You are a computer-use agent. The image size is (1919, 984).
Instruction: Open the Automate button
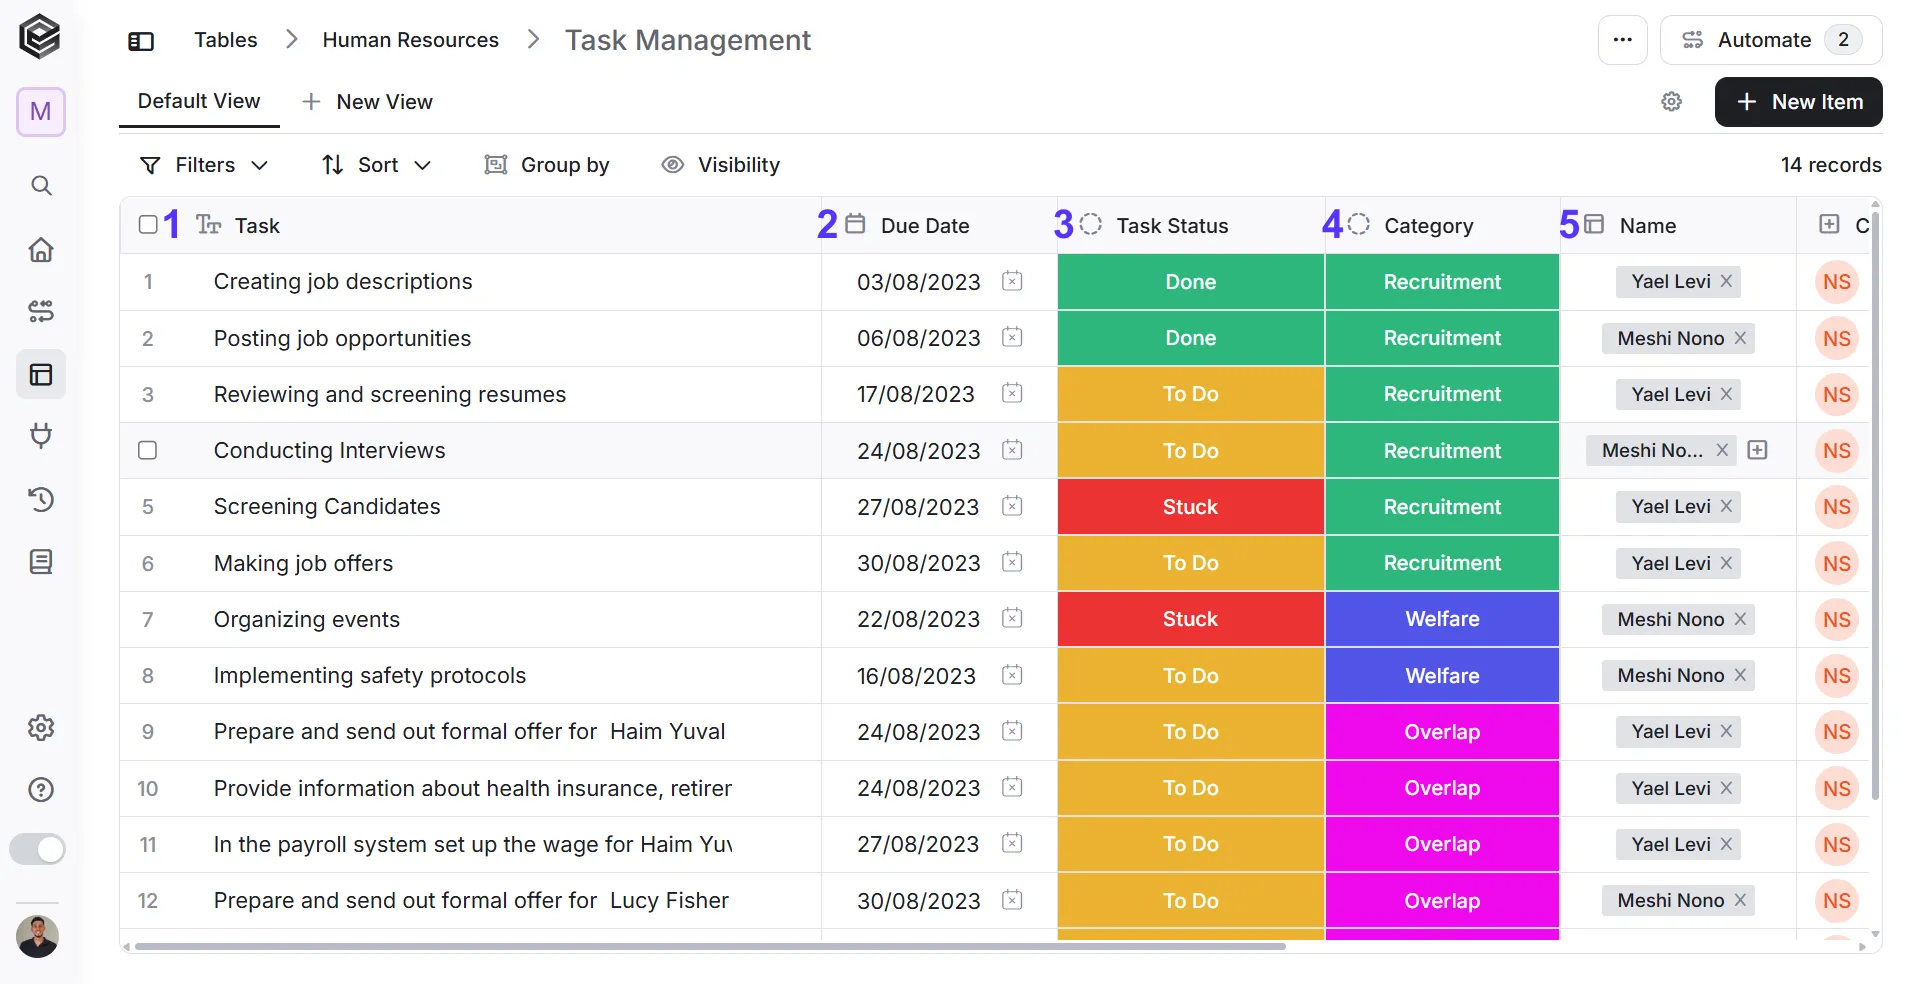tap(1771, 40)
